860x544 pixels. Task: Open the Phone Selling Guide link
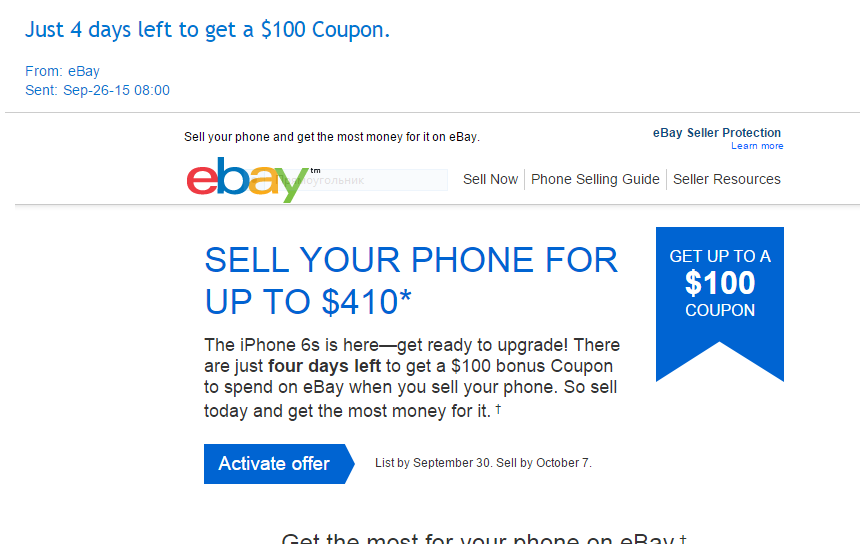coord(595,179)
